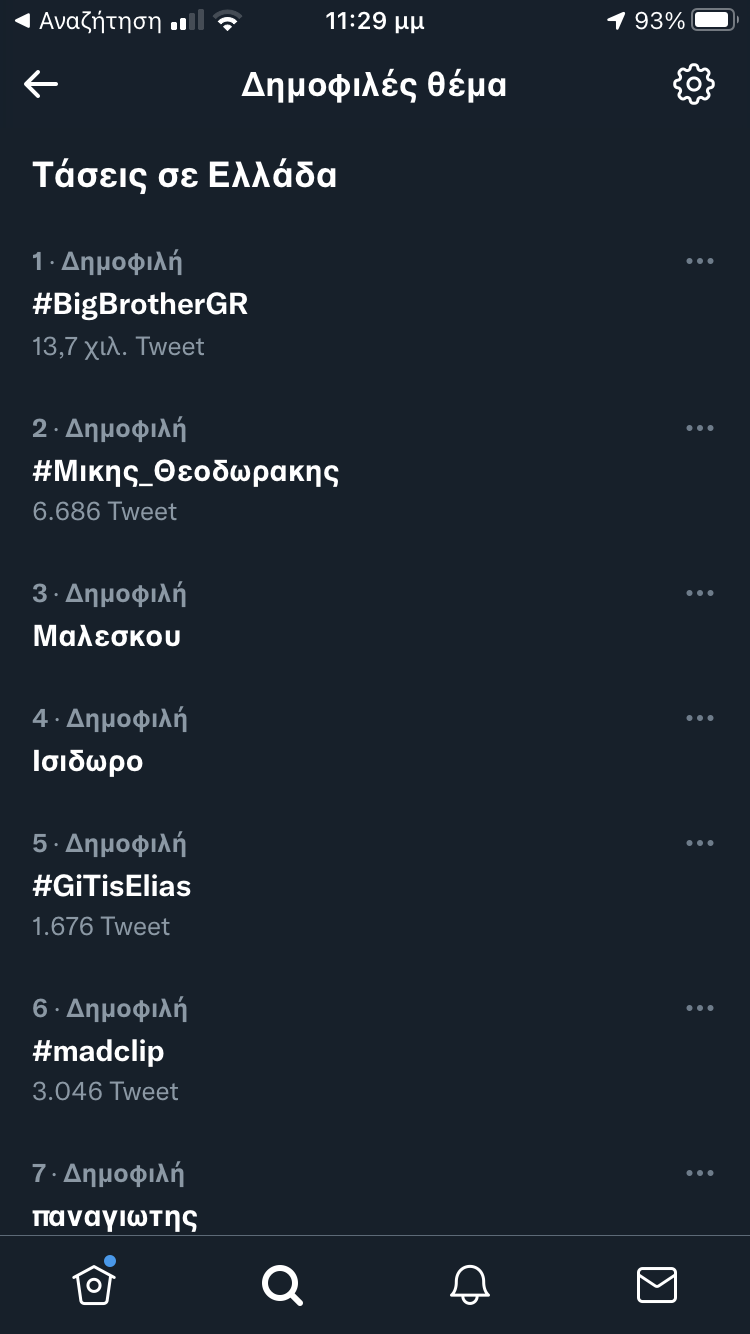Expand options menu for #madclip trend
This screenshot has width=750, height=1334.
coord(699,1008)
